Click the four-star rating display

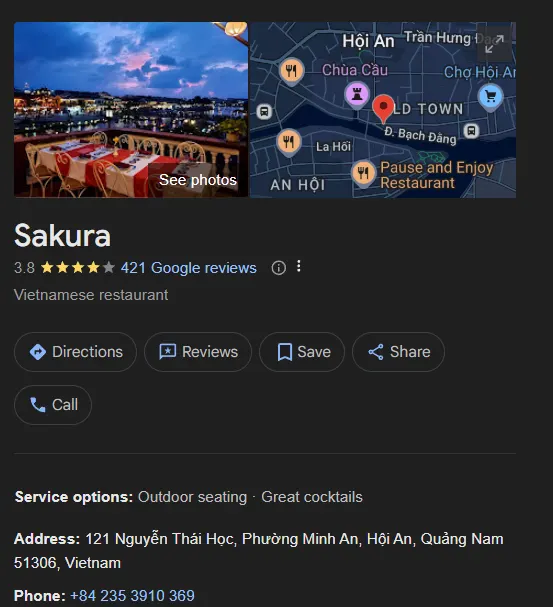(x=78, y=267)
